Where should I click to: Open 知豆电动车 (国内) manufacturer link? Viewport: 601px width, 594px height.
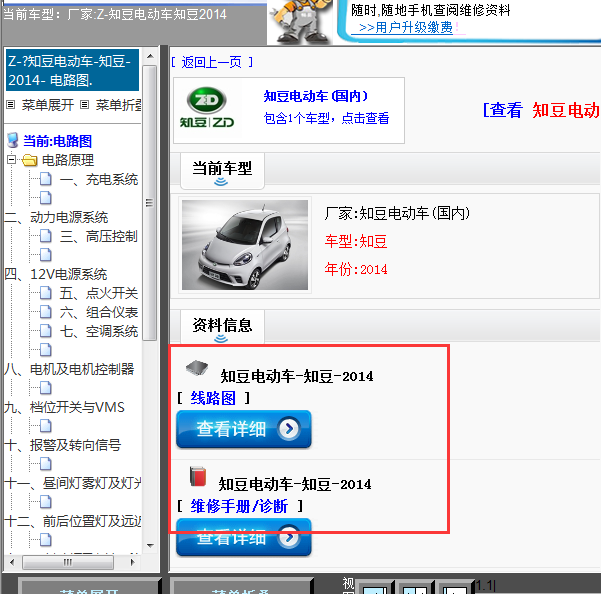tap(316, 96)
